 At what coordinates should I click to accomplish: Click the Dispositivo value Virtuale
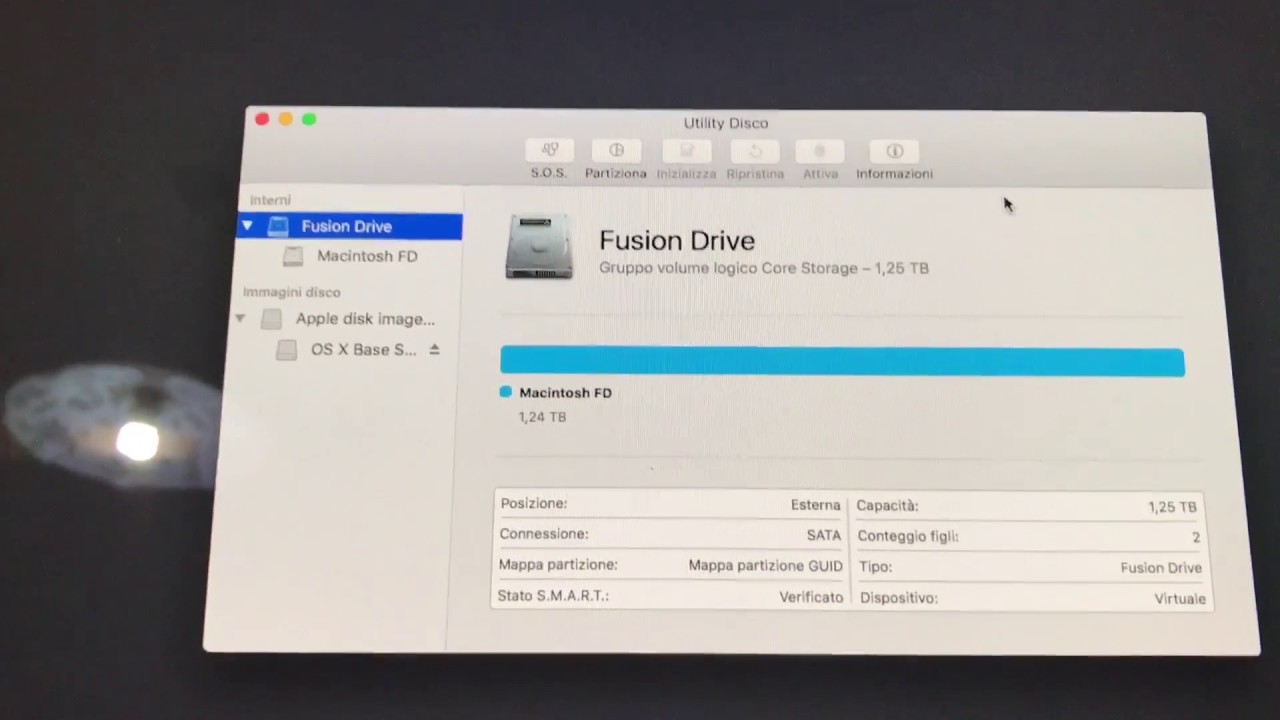click(1180, 599)
